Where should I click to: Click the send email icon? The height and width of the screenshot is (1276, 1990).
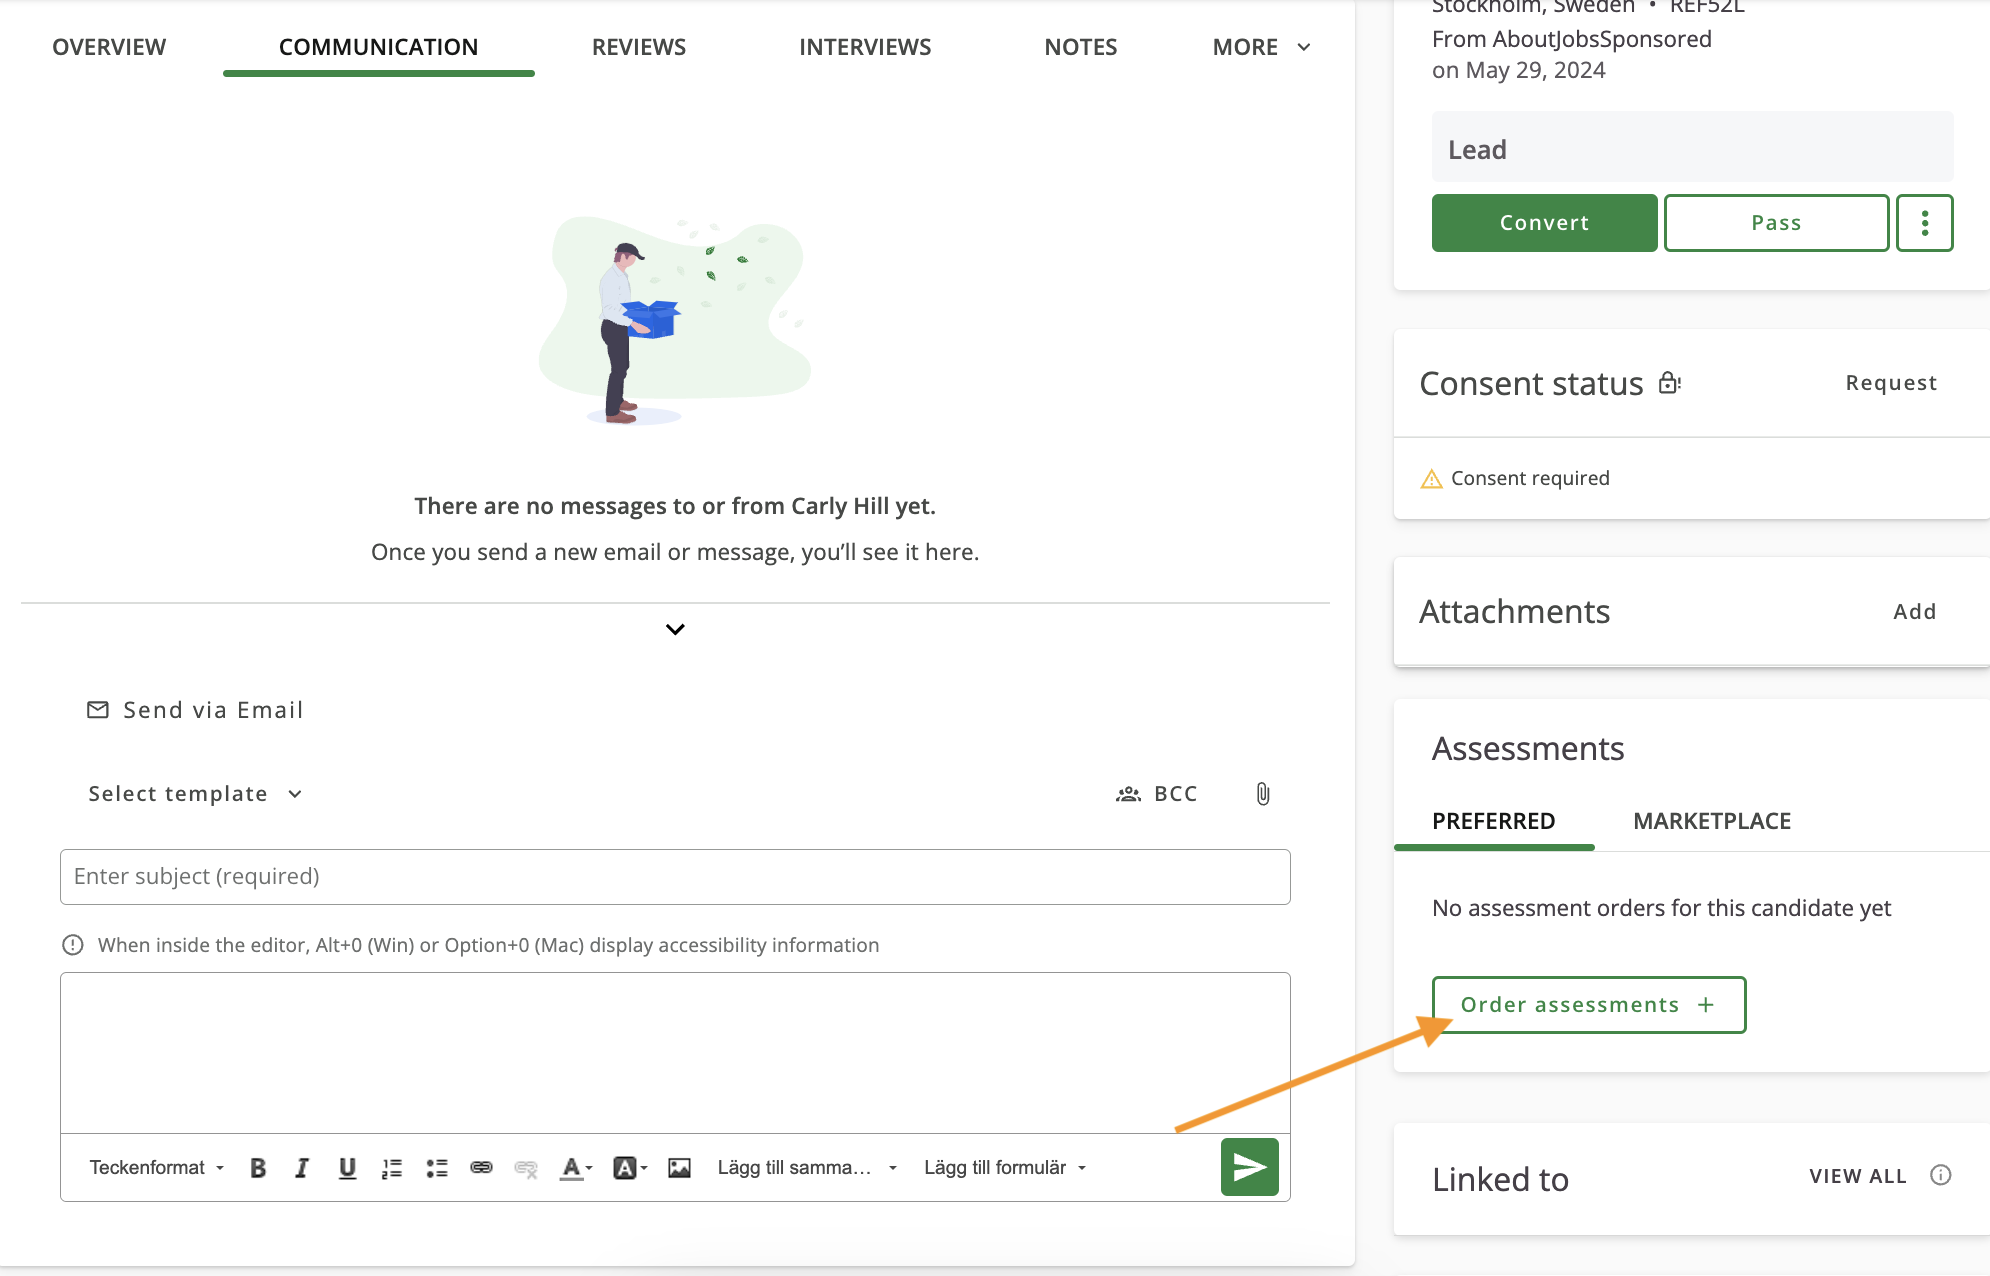[1248, 1166]
